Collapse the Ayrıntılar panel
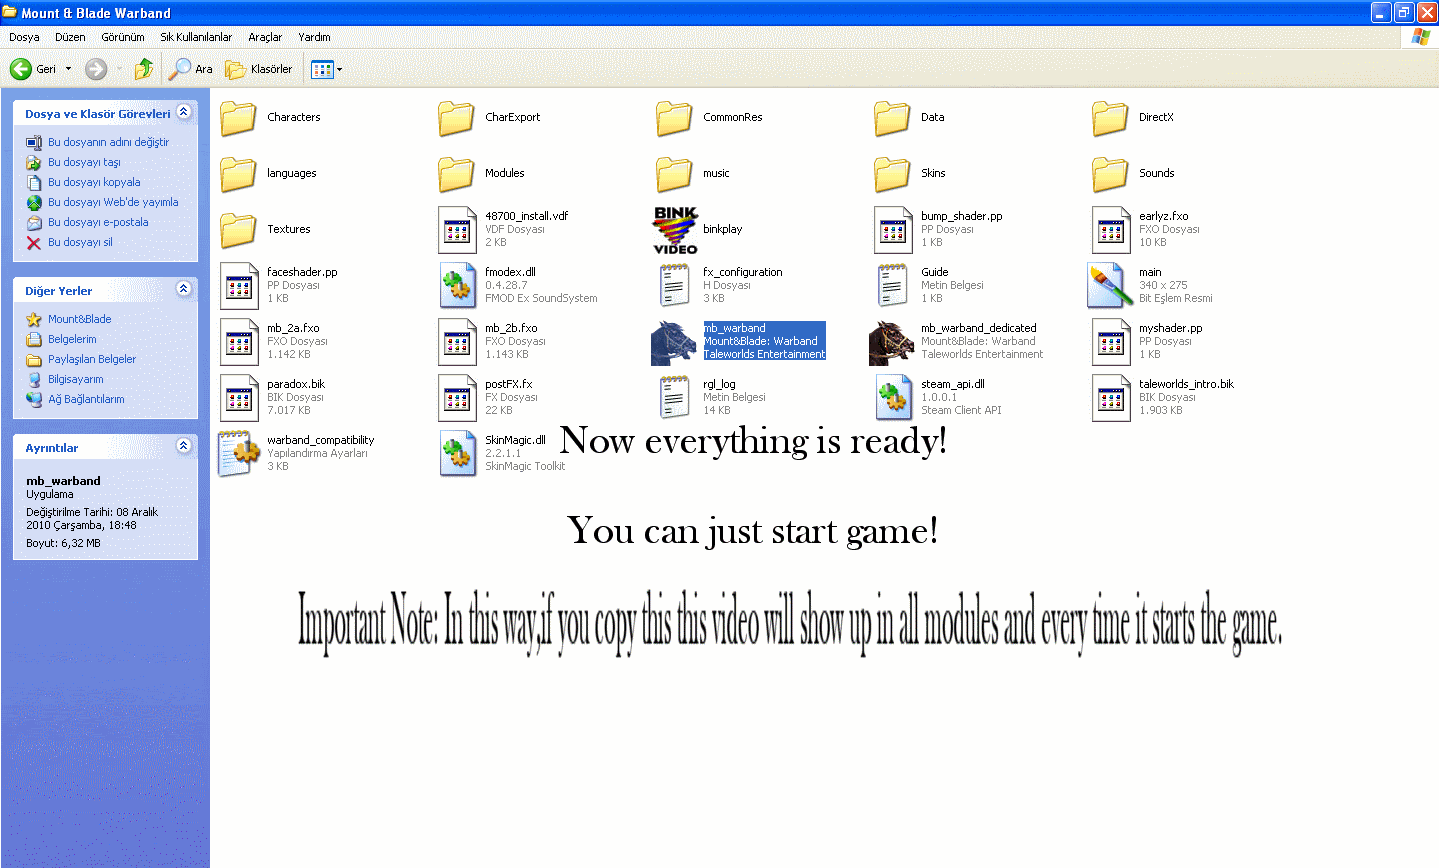The width and height of the screenshot is (1439, 868). tap(184, 446)
